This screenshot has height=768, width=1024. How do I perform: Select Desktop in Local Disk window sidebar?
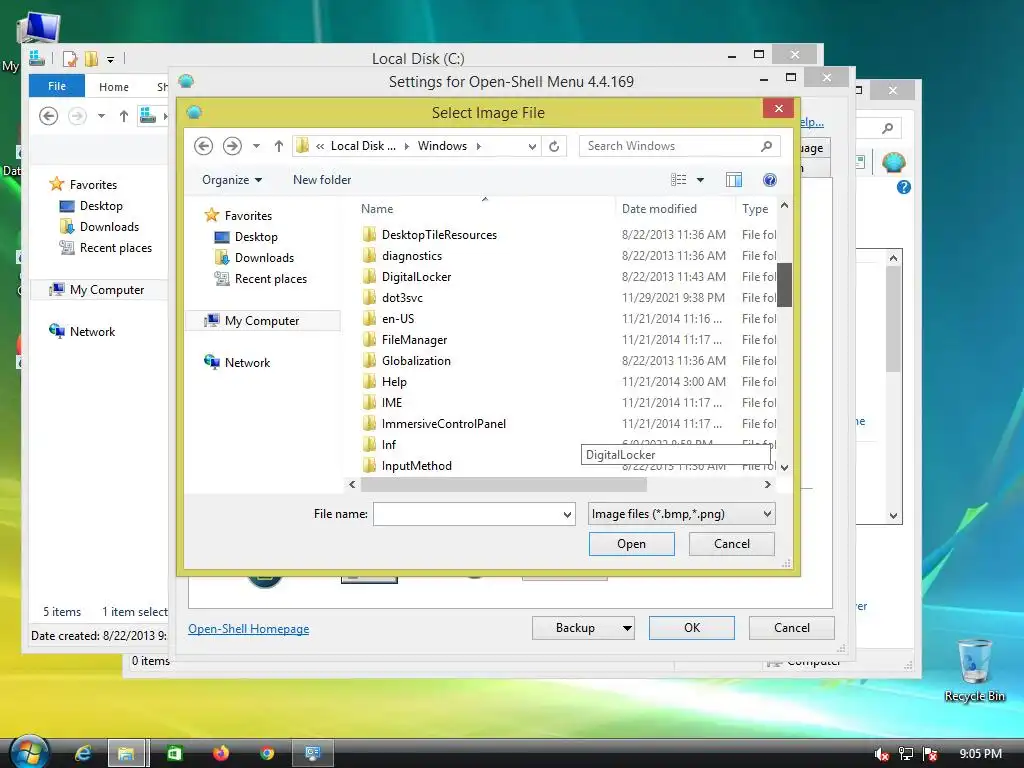(x=101, y=206)
